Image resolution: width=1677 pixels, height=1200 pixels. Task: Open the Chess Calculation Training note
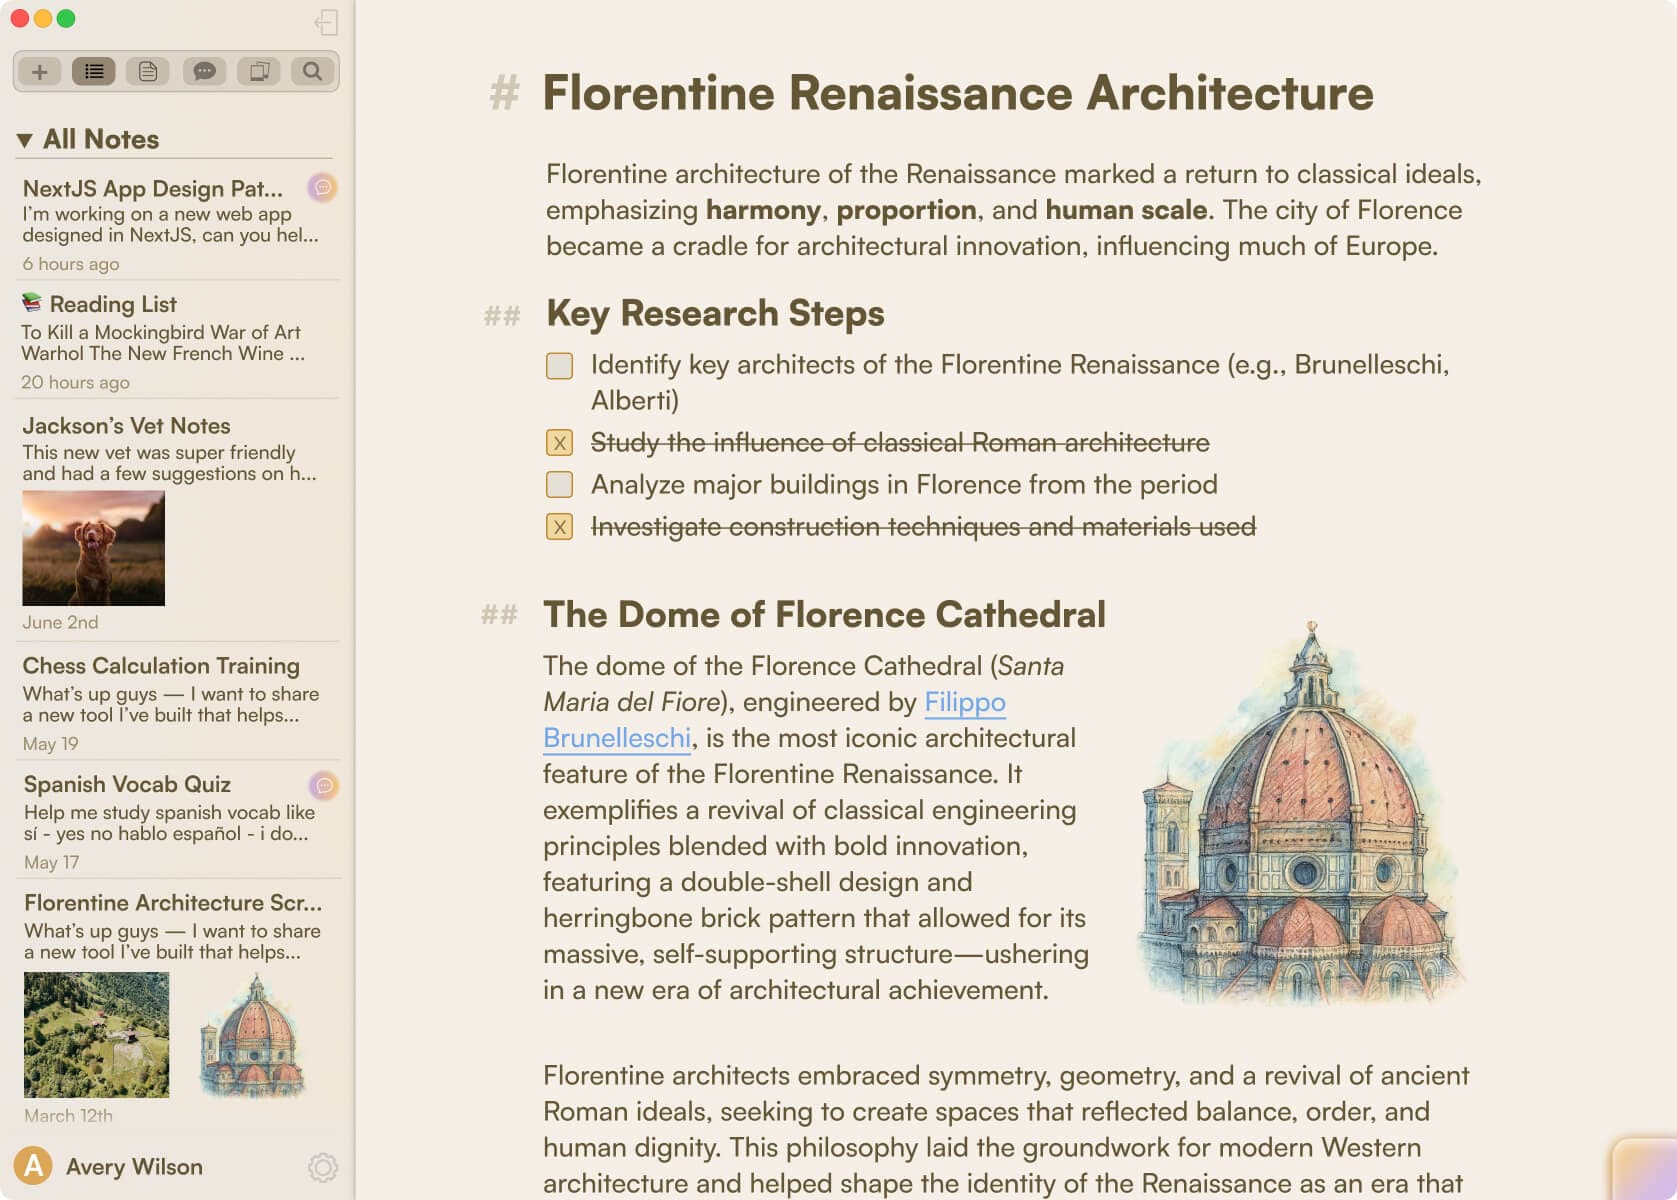tap(177, 702)
